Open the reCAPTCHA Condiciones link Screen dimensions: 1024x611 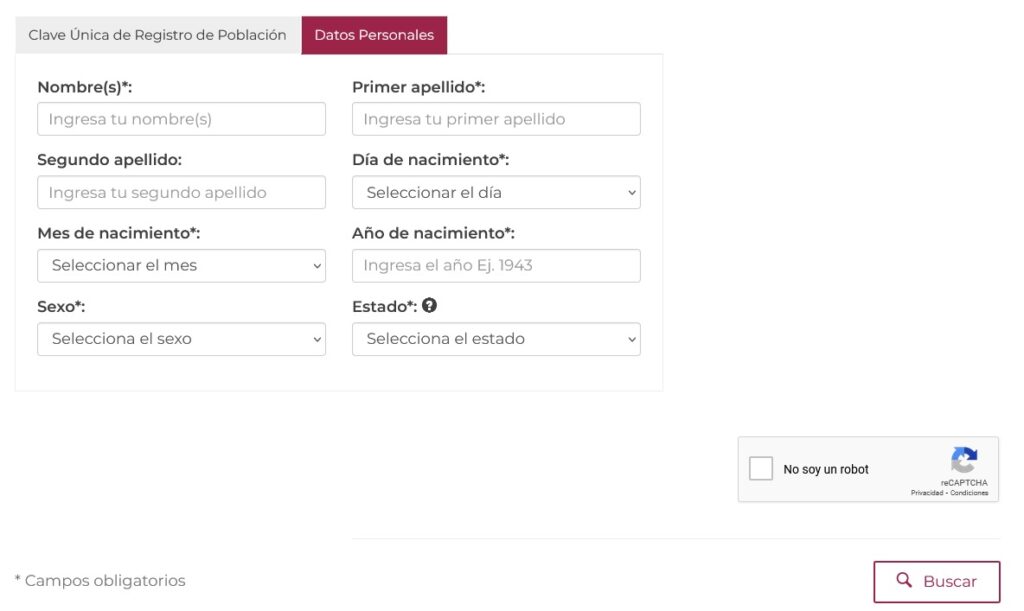coord(969,493)
